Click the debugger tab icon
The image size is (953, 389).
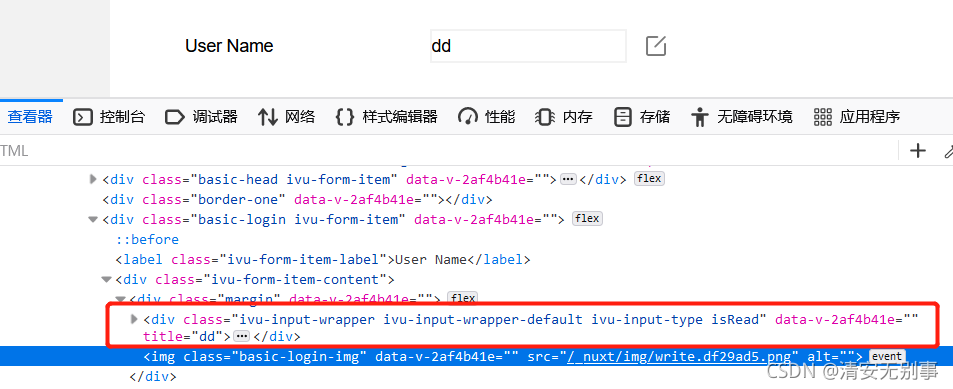[x=174, y=117]
